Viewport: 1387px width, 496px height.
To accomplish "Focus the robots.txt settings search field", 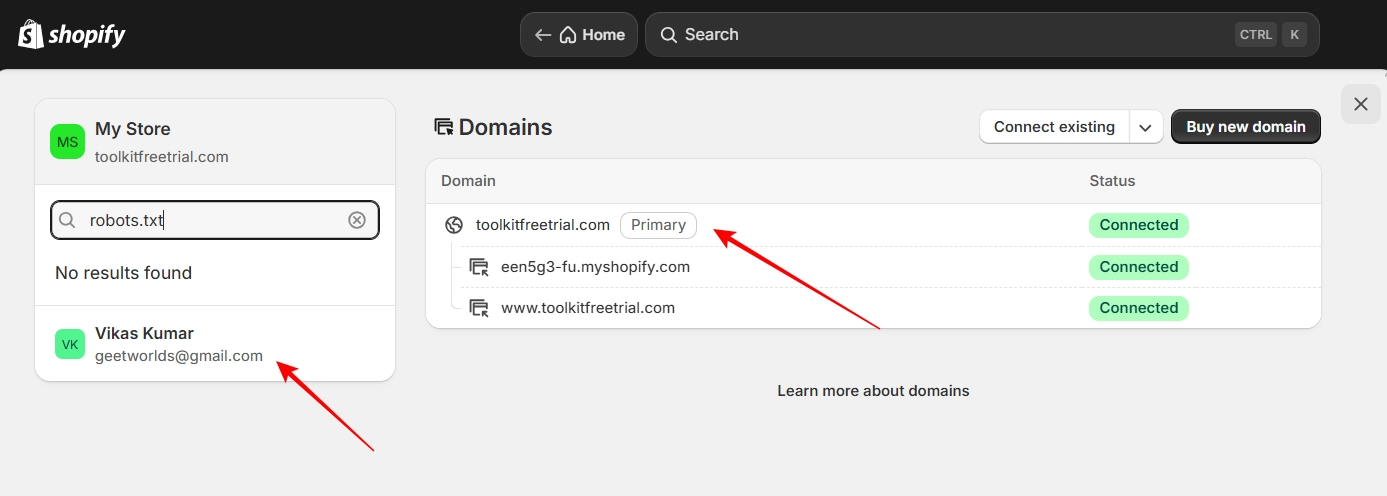I will [x=215, y=220].
